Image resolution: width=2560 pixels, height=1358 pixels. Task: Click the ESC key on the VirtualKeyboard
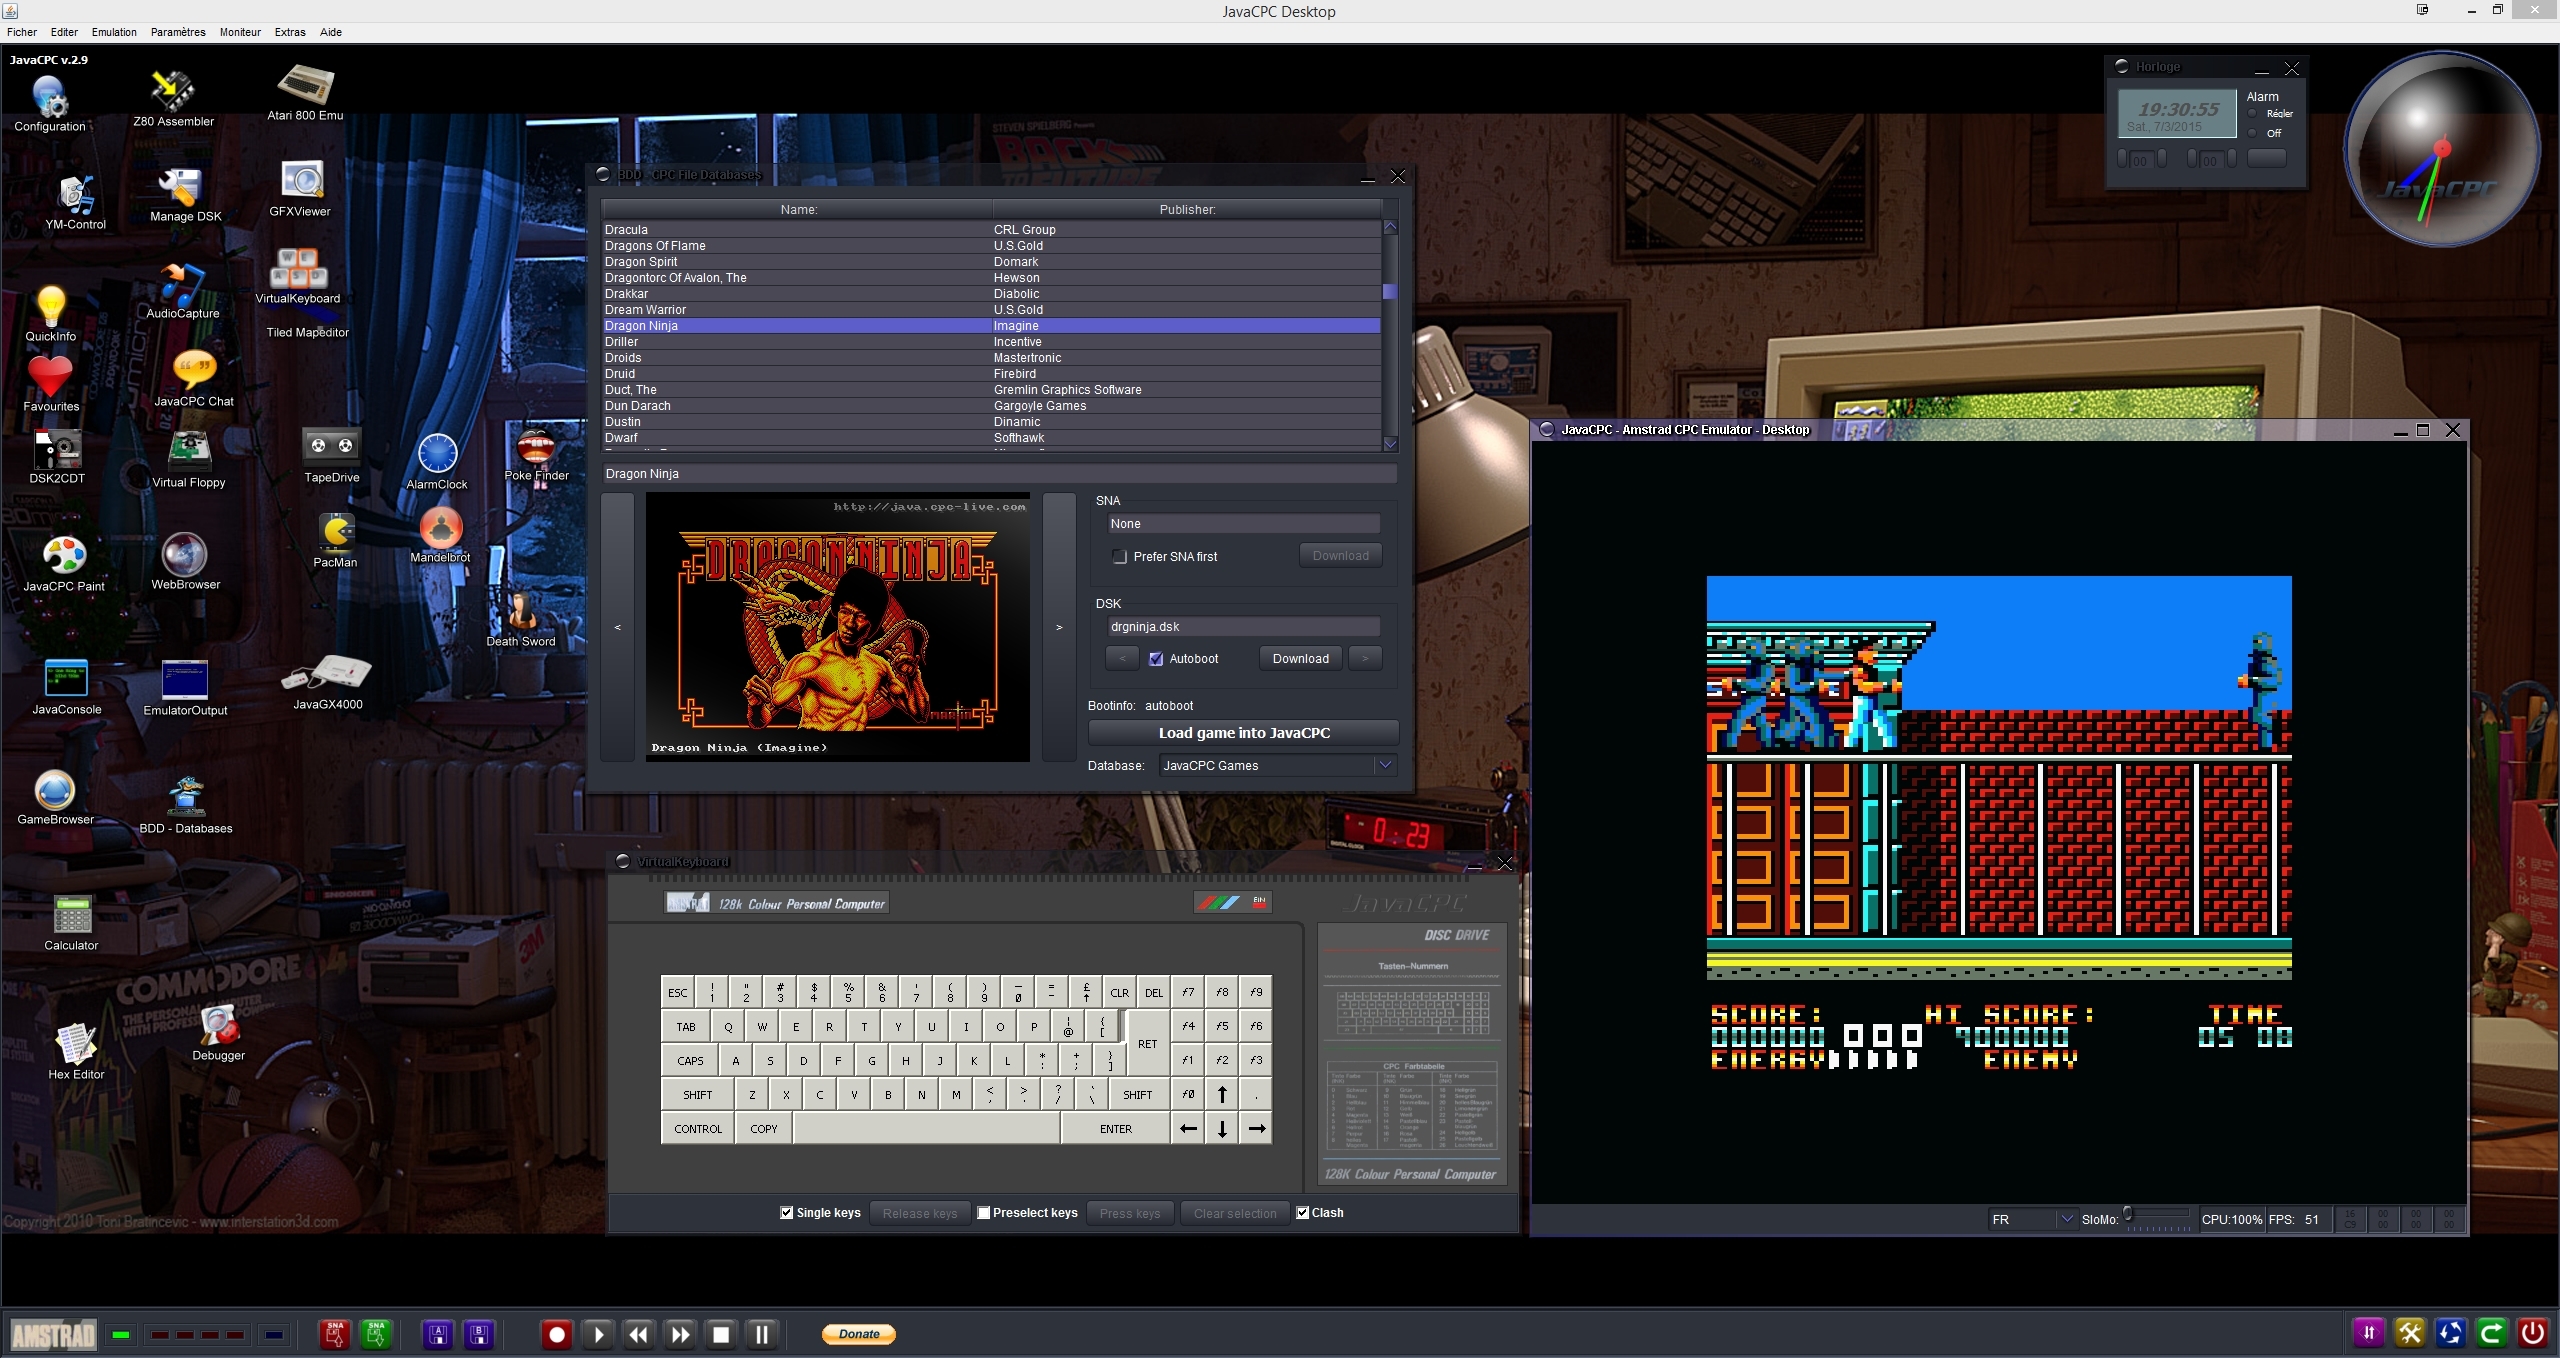(x=678, y=993)
